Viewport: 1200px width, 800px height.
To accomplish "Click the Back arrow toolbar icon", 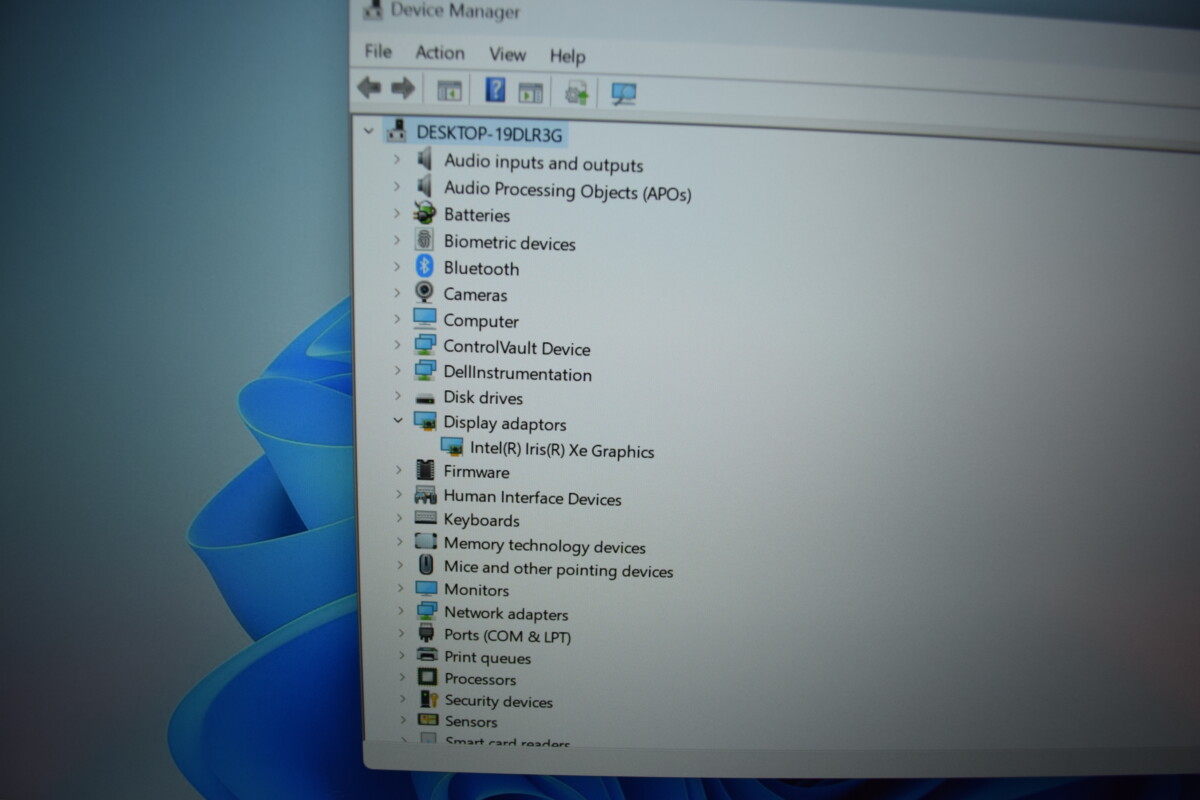I will 369,88.
